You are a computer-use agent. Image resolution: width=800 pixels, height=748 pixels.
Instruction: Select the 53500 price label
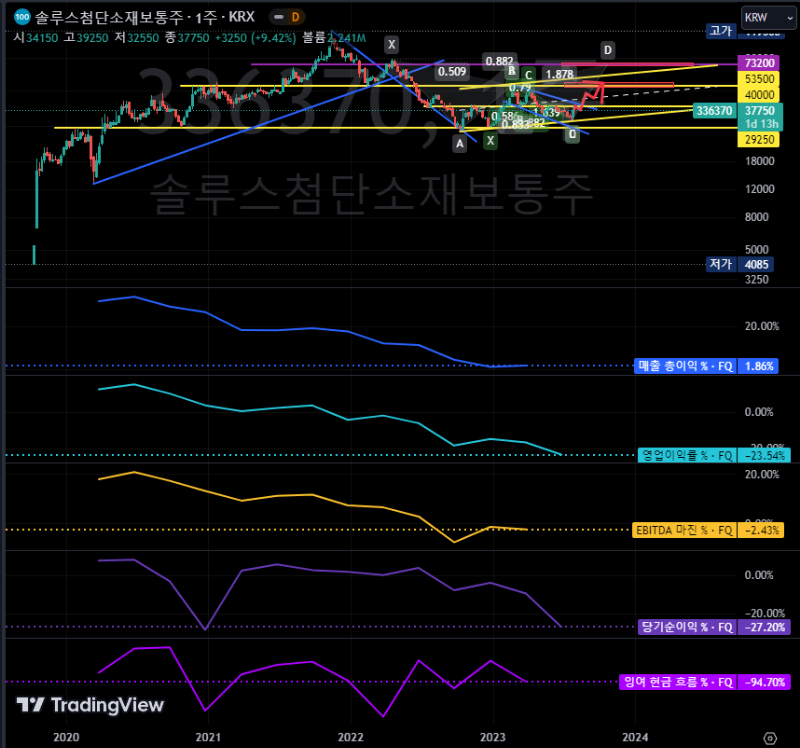(x=759, y=79)
